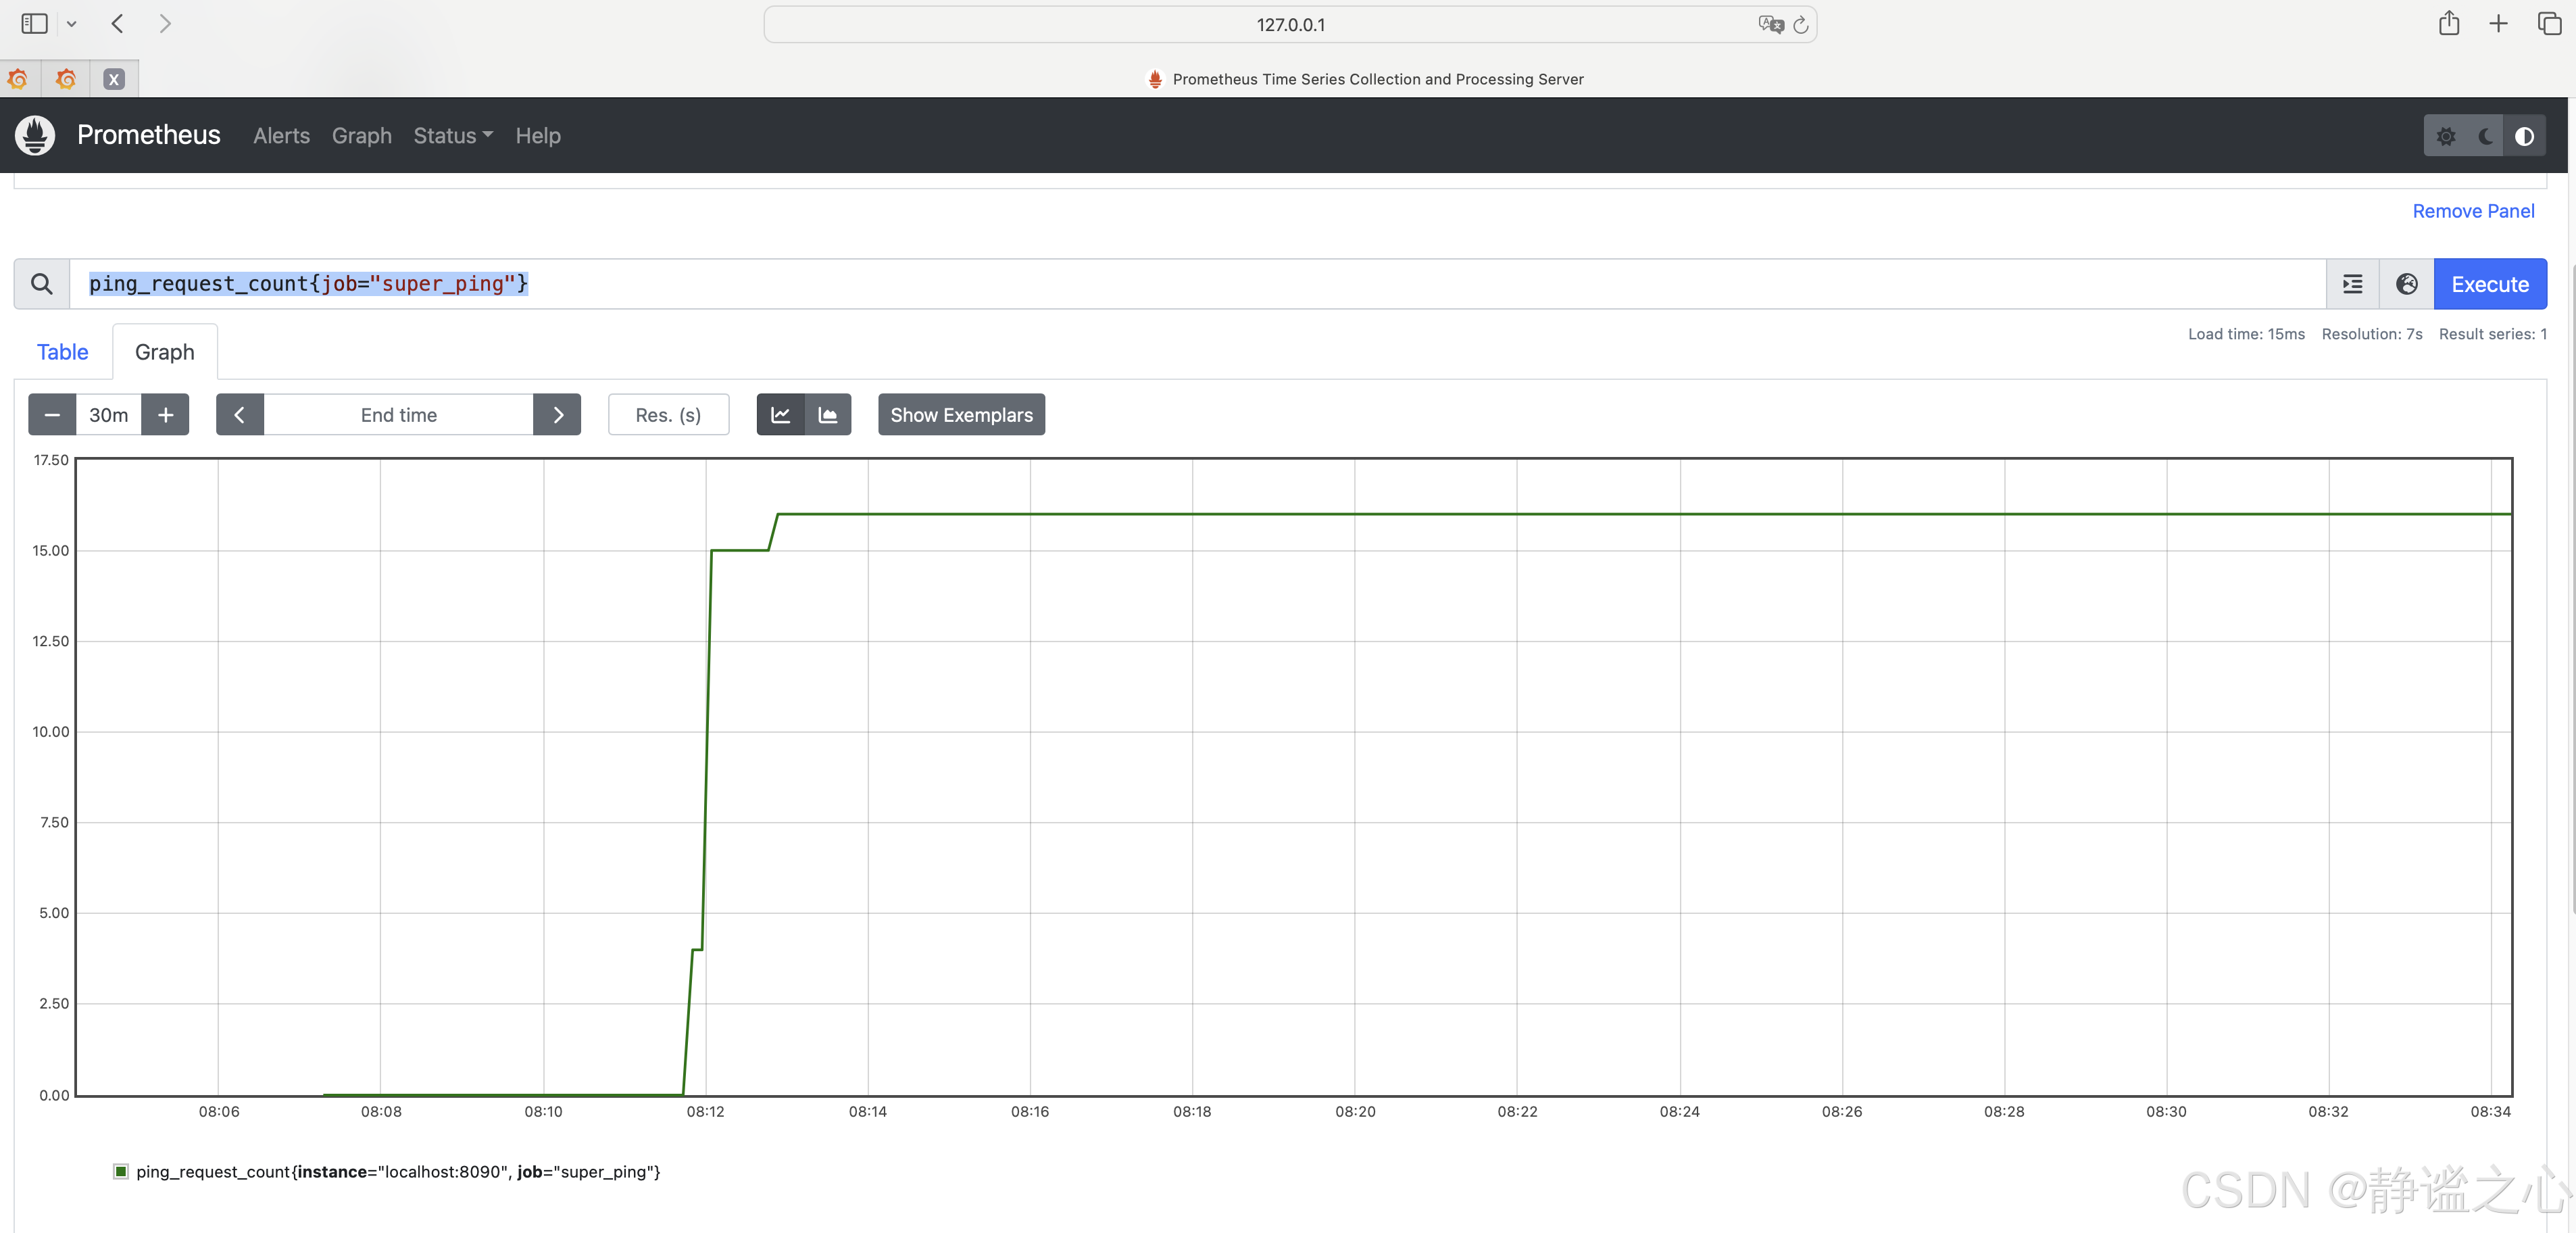Viewport: 2576px width, 1233px height.
Task: Click the Safari page reload icon
Action: [1800, 25]
